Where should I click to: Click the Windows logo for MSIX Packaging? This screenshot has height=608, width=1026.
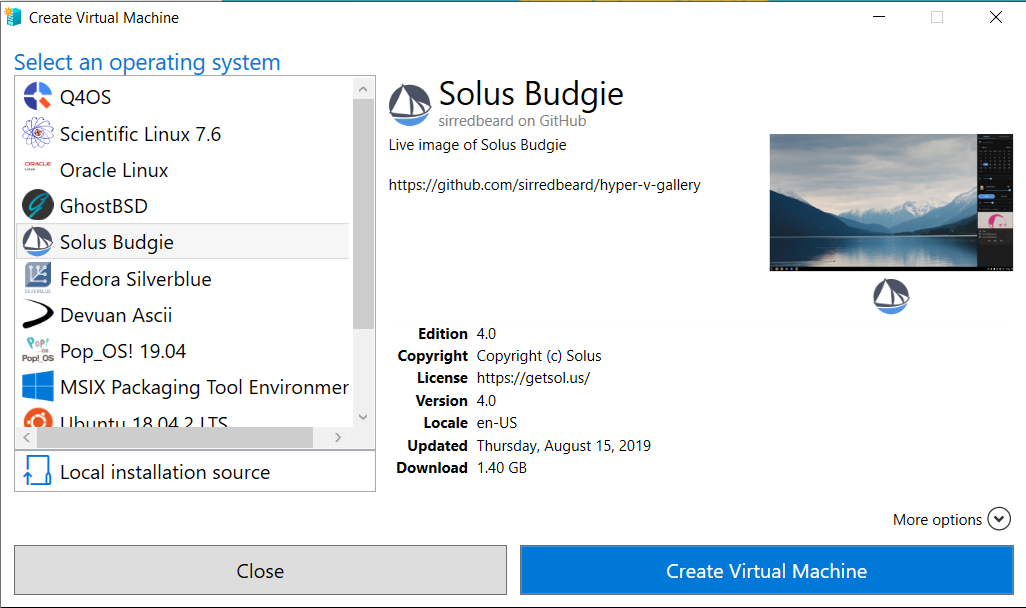point(37,386)
